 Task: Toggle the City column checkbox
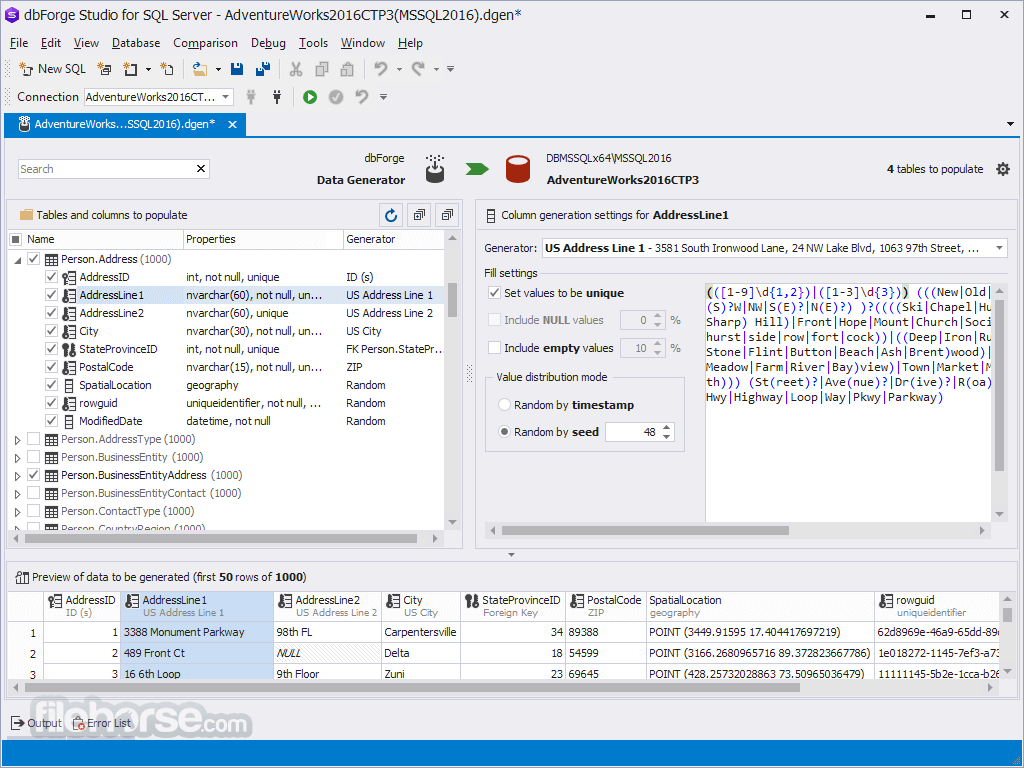coord(52,331)
